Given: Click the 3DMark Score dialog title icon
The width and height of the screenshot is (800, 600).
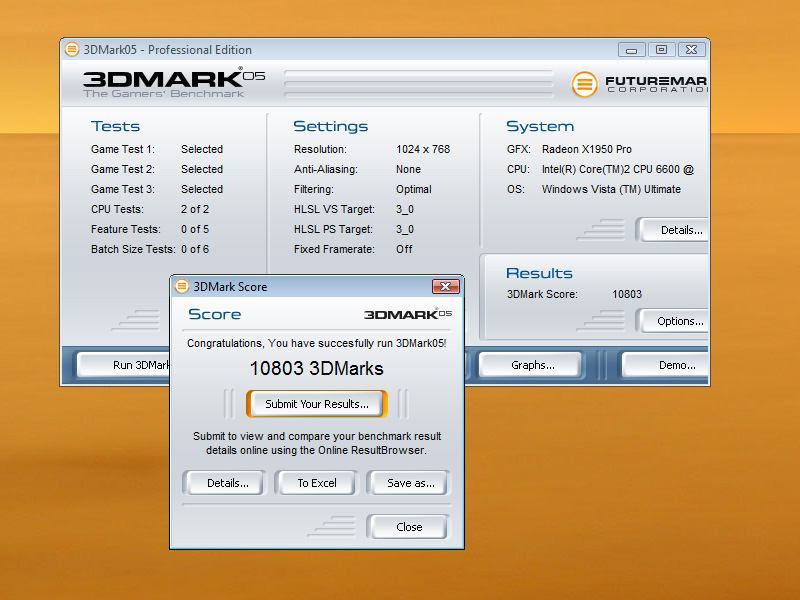Looking at the screenshot, I should click(182, 286).
